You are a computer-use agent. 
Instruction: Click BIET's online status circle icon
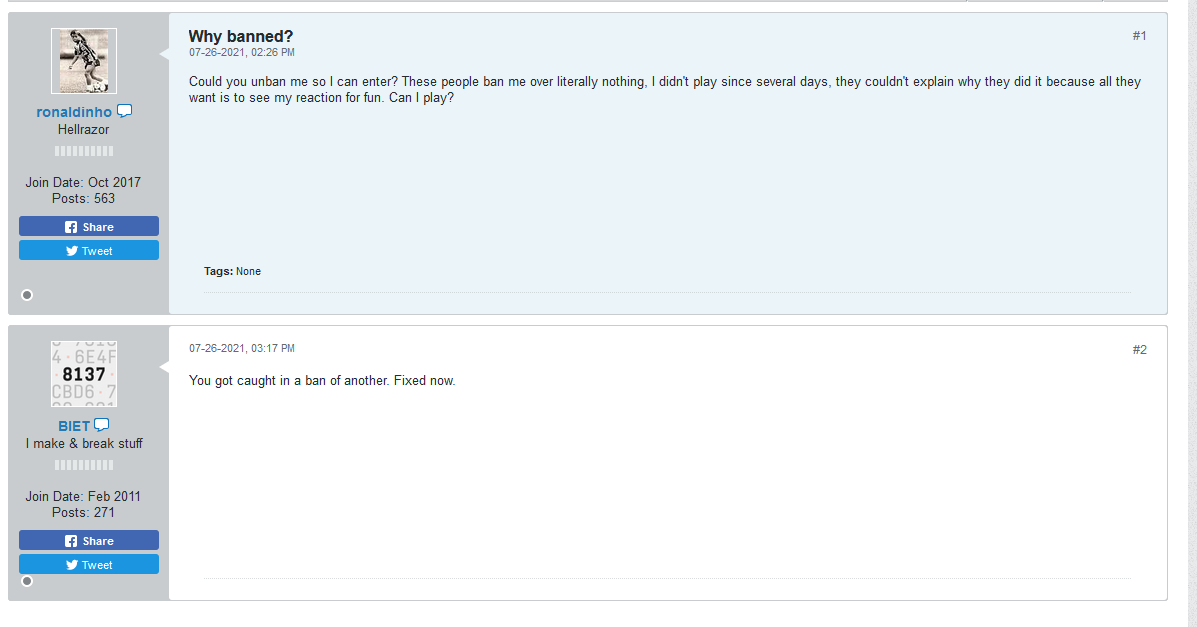(27, 581)
